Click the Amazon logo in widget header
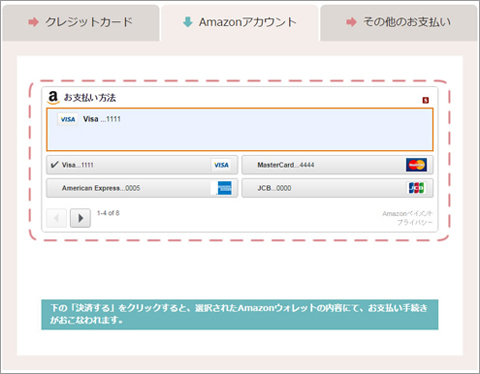Image resolution: width=480 pixels, height=374 pixels. click(x=53, y=98)
